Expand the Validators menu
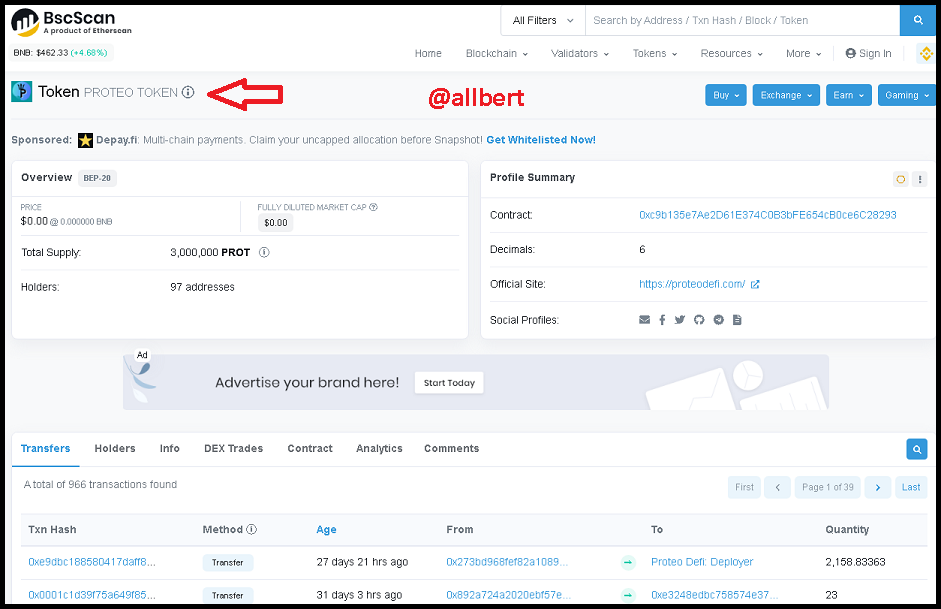Viewport: 941px width, 609px height. point(580,53)
